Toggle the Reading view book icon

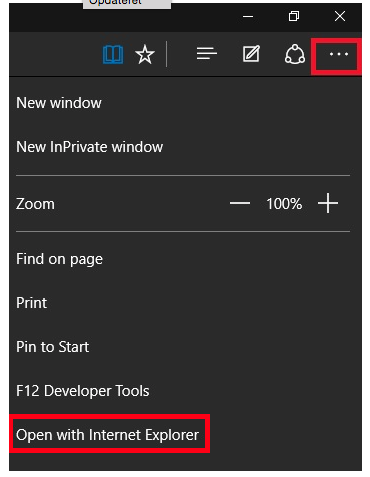(x=113, y=54)
